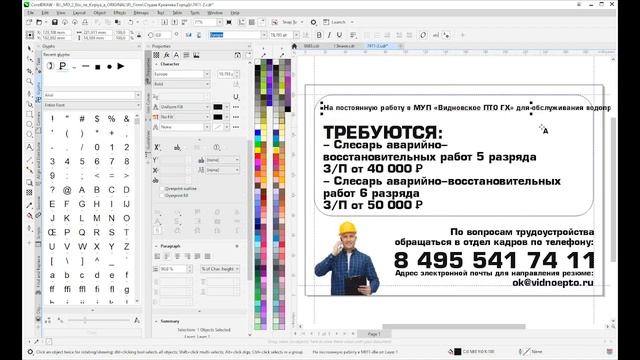Select the @ glyph in the grid
This screenshot has width=640, height=360.
point(67,190)
